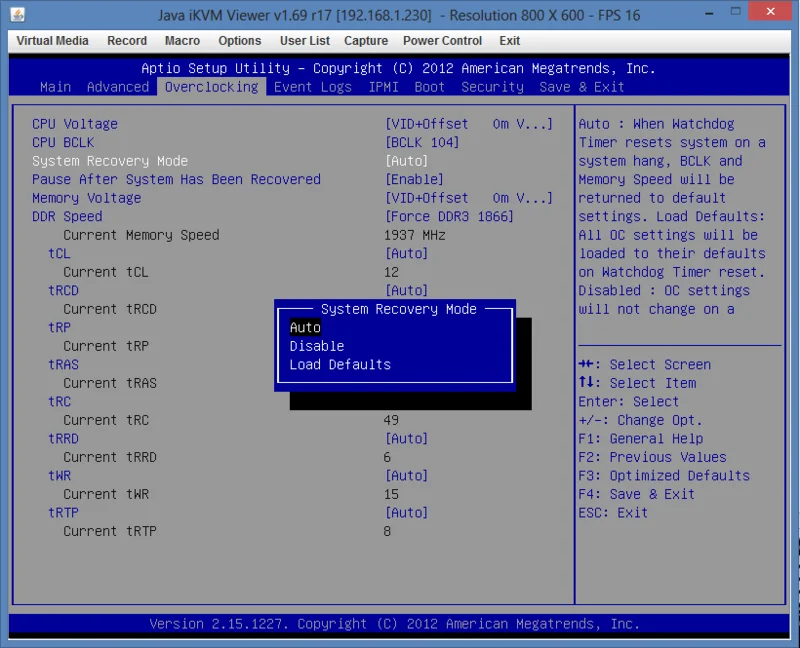The image size is (800, 648).
Task: Click the Current tCL label
Action: click(106, 272)
